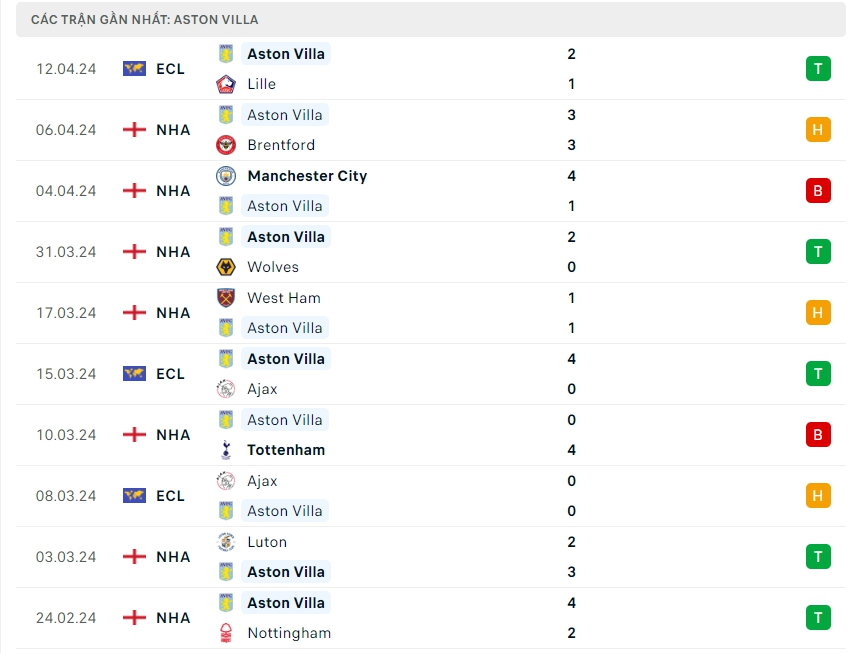Screen dimensions: 859x653
Task: Click the Wolves club crest icon
Action: 226,267
